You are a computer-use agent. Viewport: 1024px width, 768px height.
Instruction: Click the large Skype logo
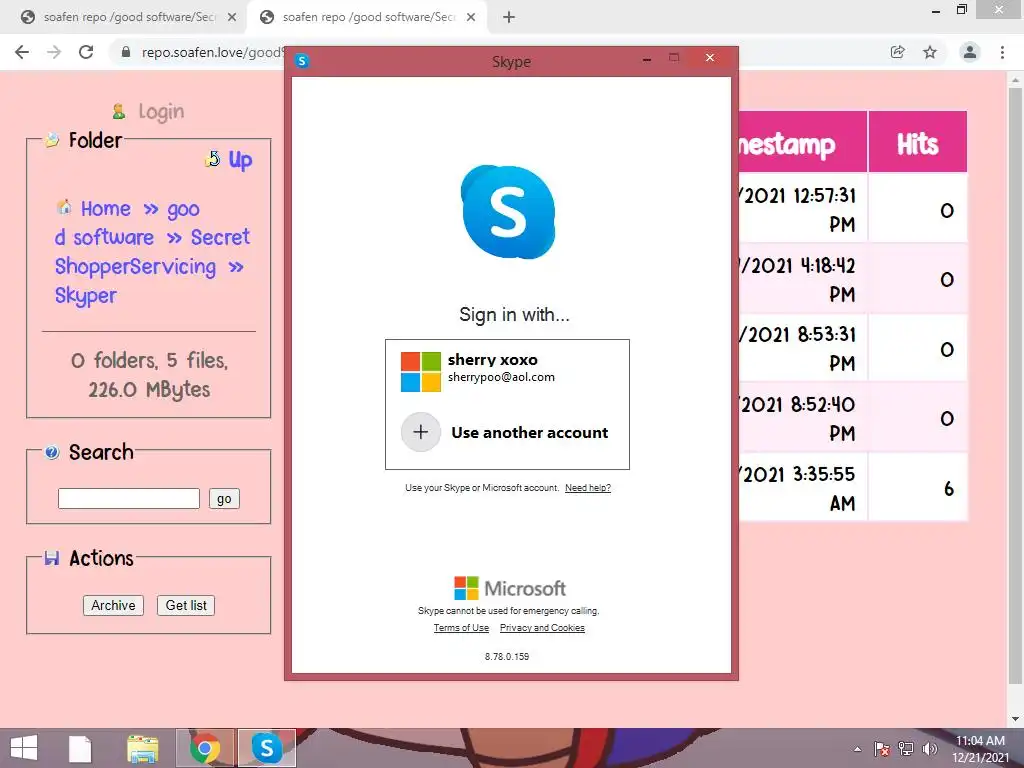pyautogui.click(x=508, y=212)
